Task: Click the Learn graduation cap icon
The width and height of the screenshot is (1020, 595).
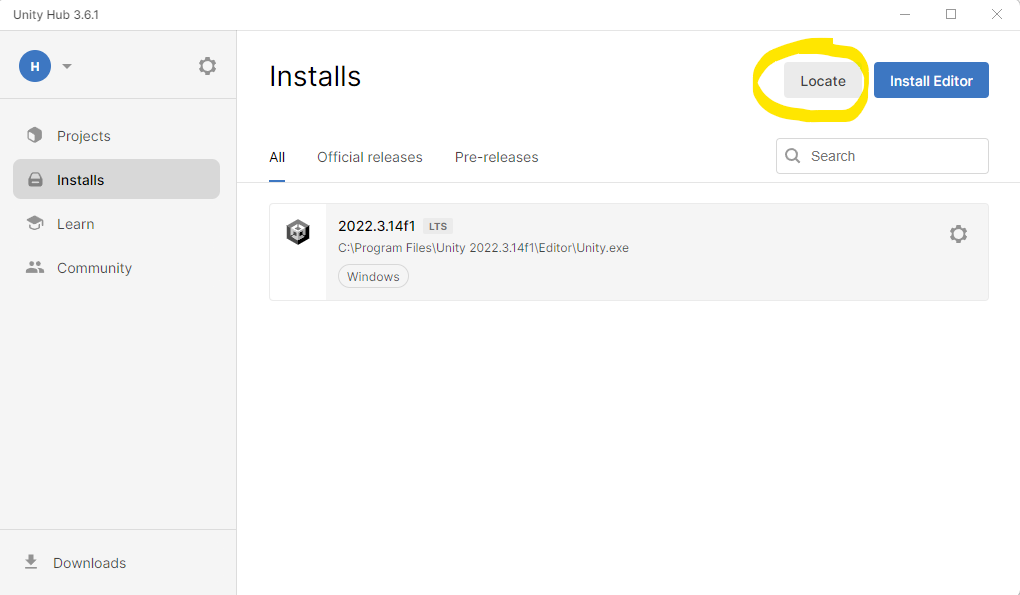Action: [x=34, y=223]
